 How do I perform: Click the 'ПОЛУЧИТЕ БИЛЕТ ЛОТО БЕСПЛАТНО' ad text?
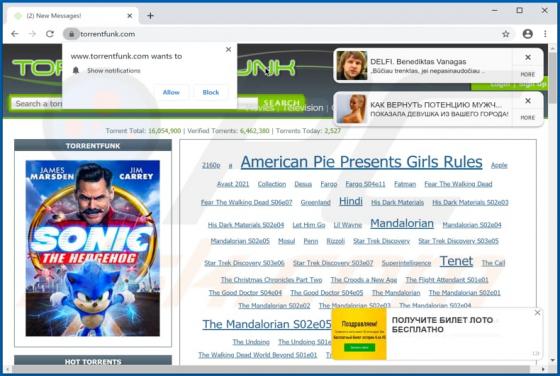(442, 325)
